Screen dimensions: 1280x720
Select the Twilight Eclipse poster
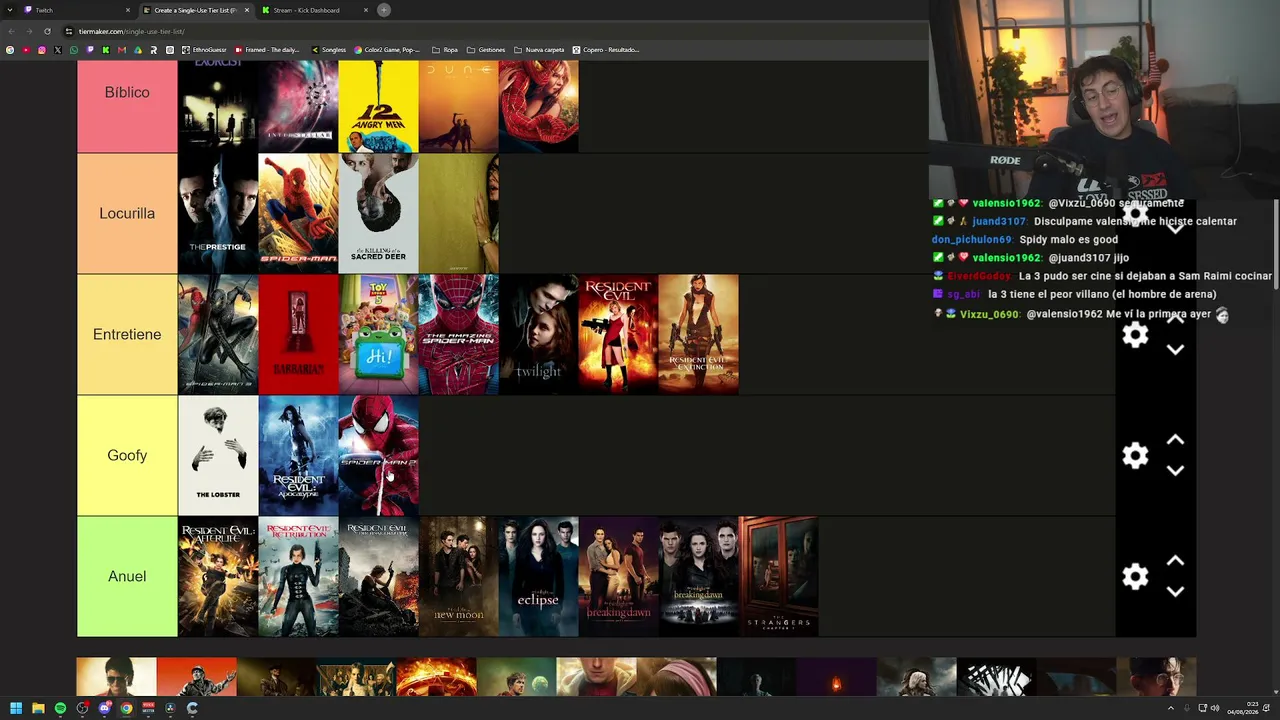538,576
